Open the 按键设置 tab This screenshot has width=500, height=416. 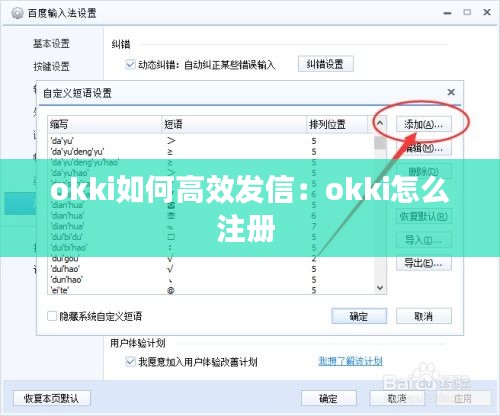coord(51,66)
